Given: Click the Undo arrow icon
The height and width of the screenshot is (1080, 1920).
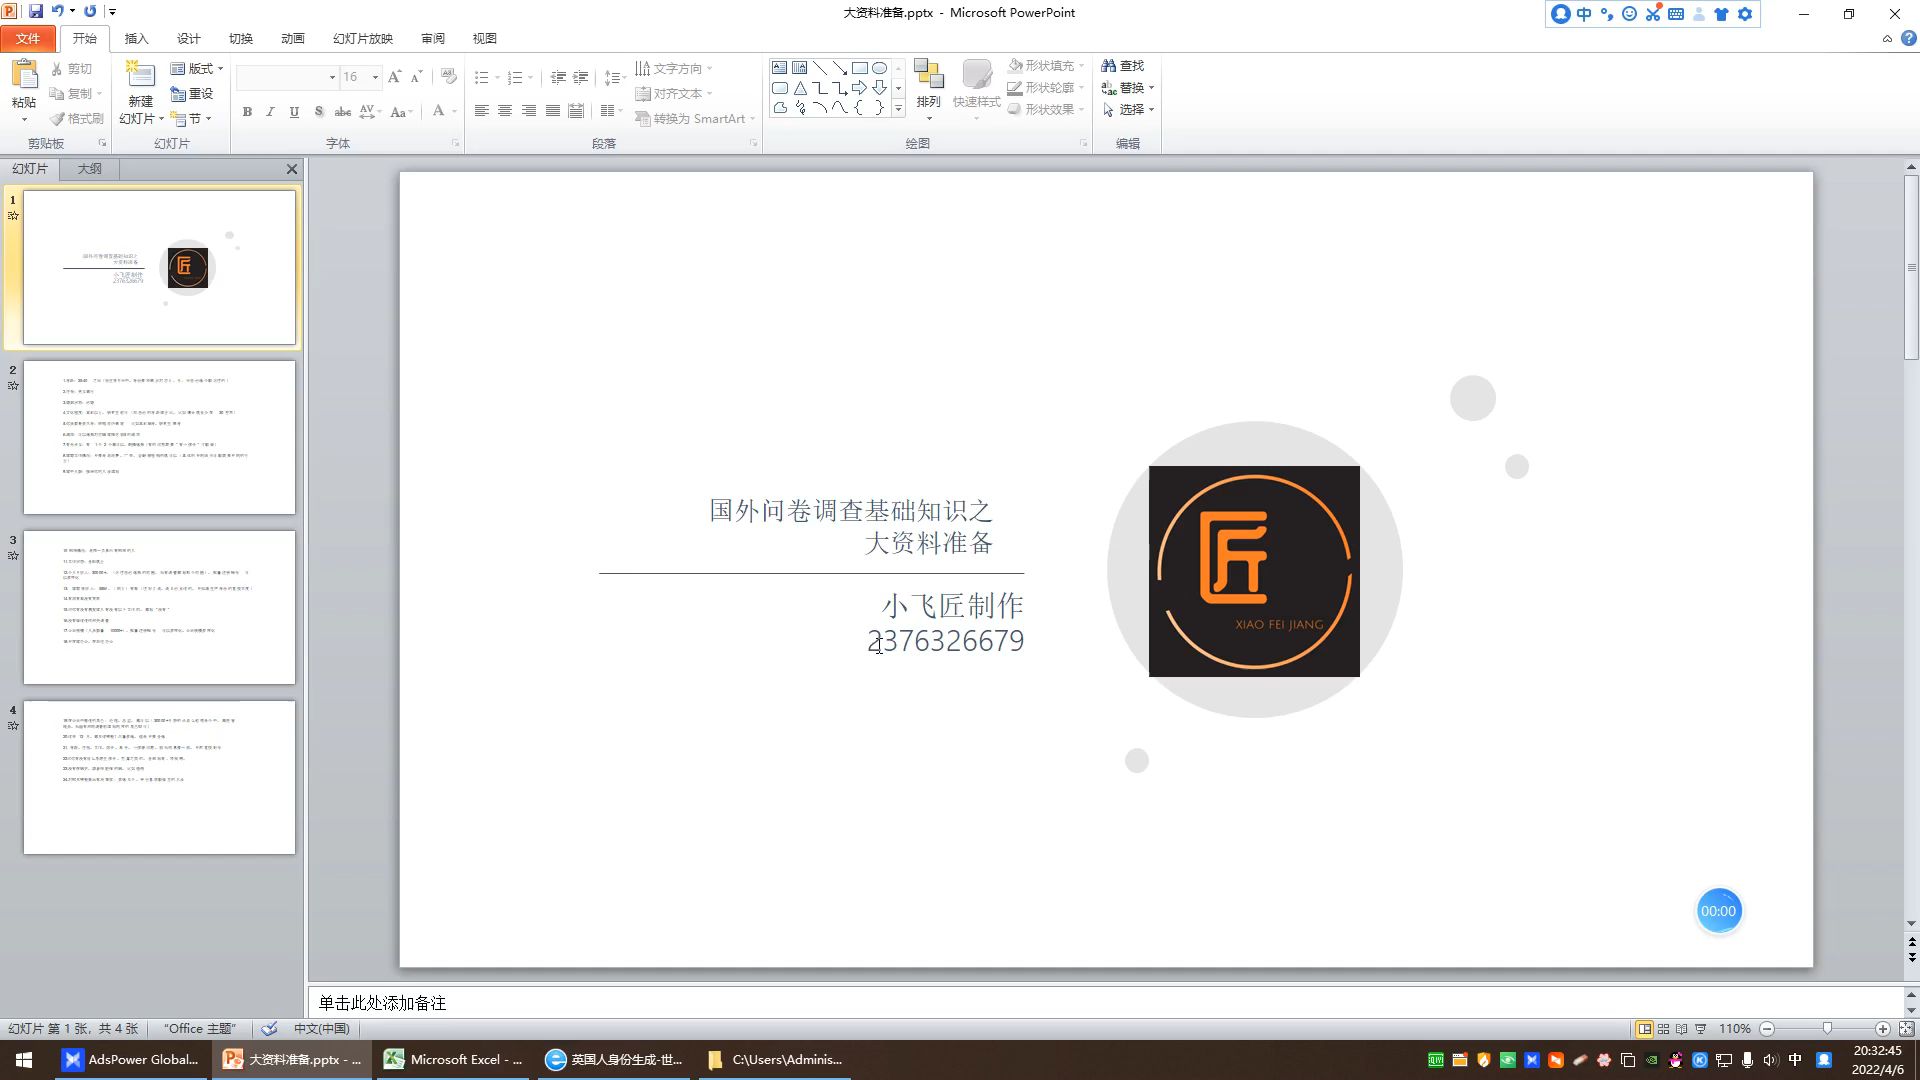Looking at the screenshot, I should (58, 12).
